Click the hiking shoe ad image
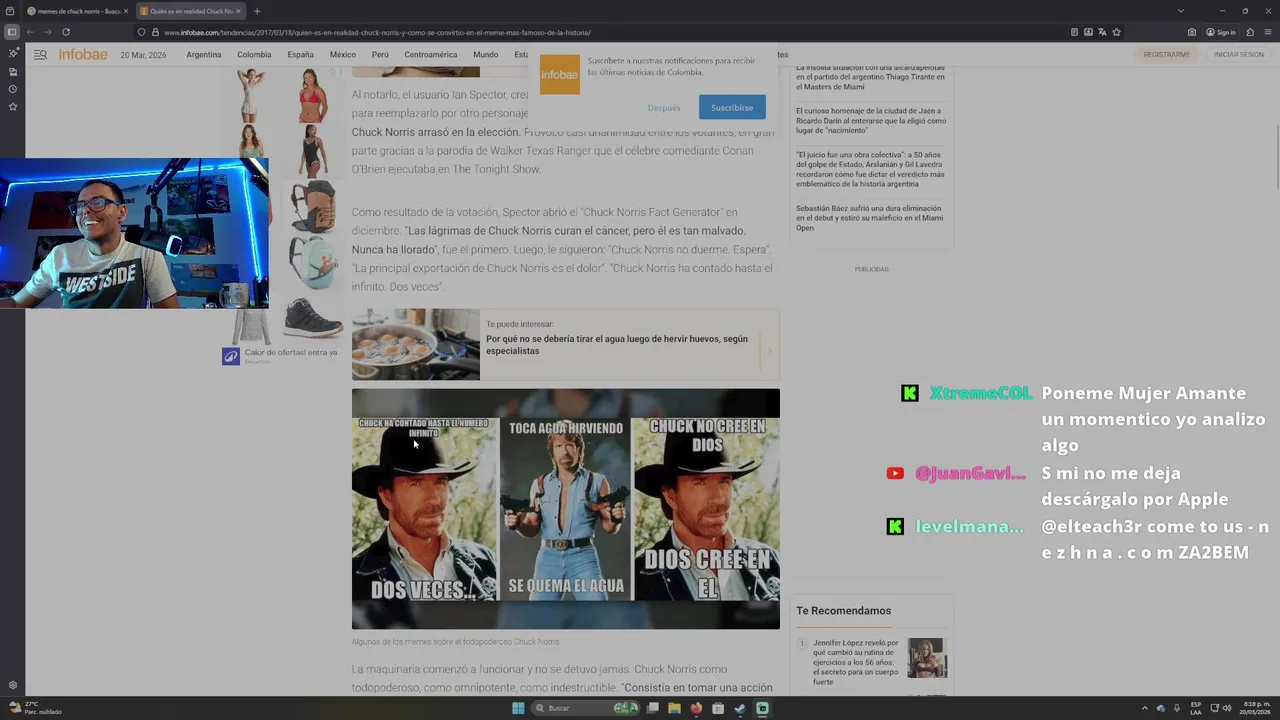 pos(313,318)
